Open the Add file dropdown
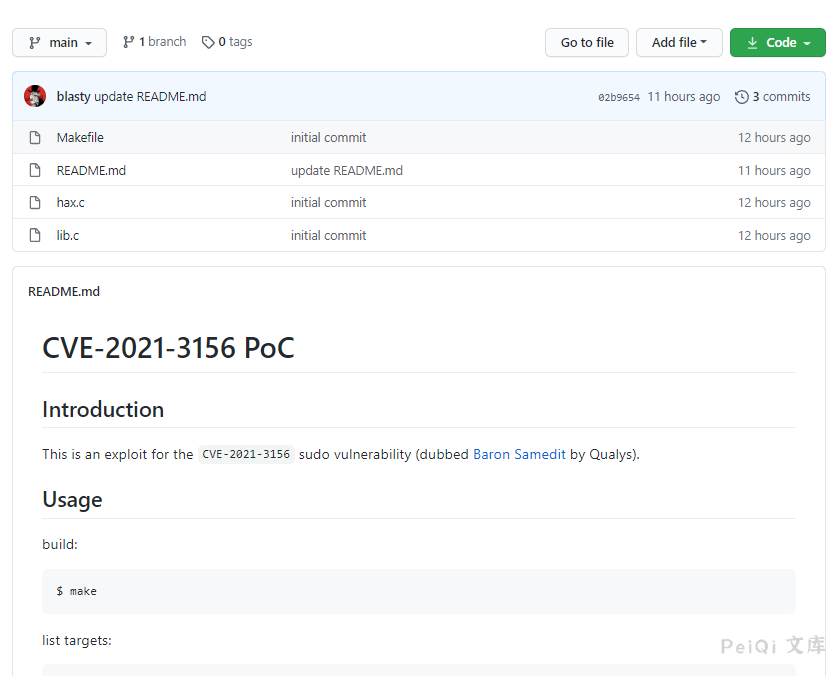Screen dimensions: 835x676 pyautogui.click(x=679, y=42)
